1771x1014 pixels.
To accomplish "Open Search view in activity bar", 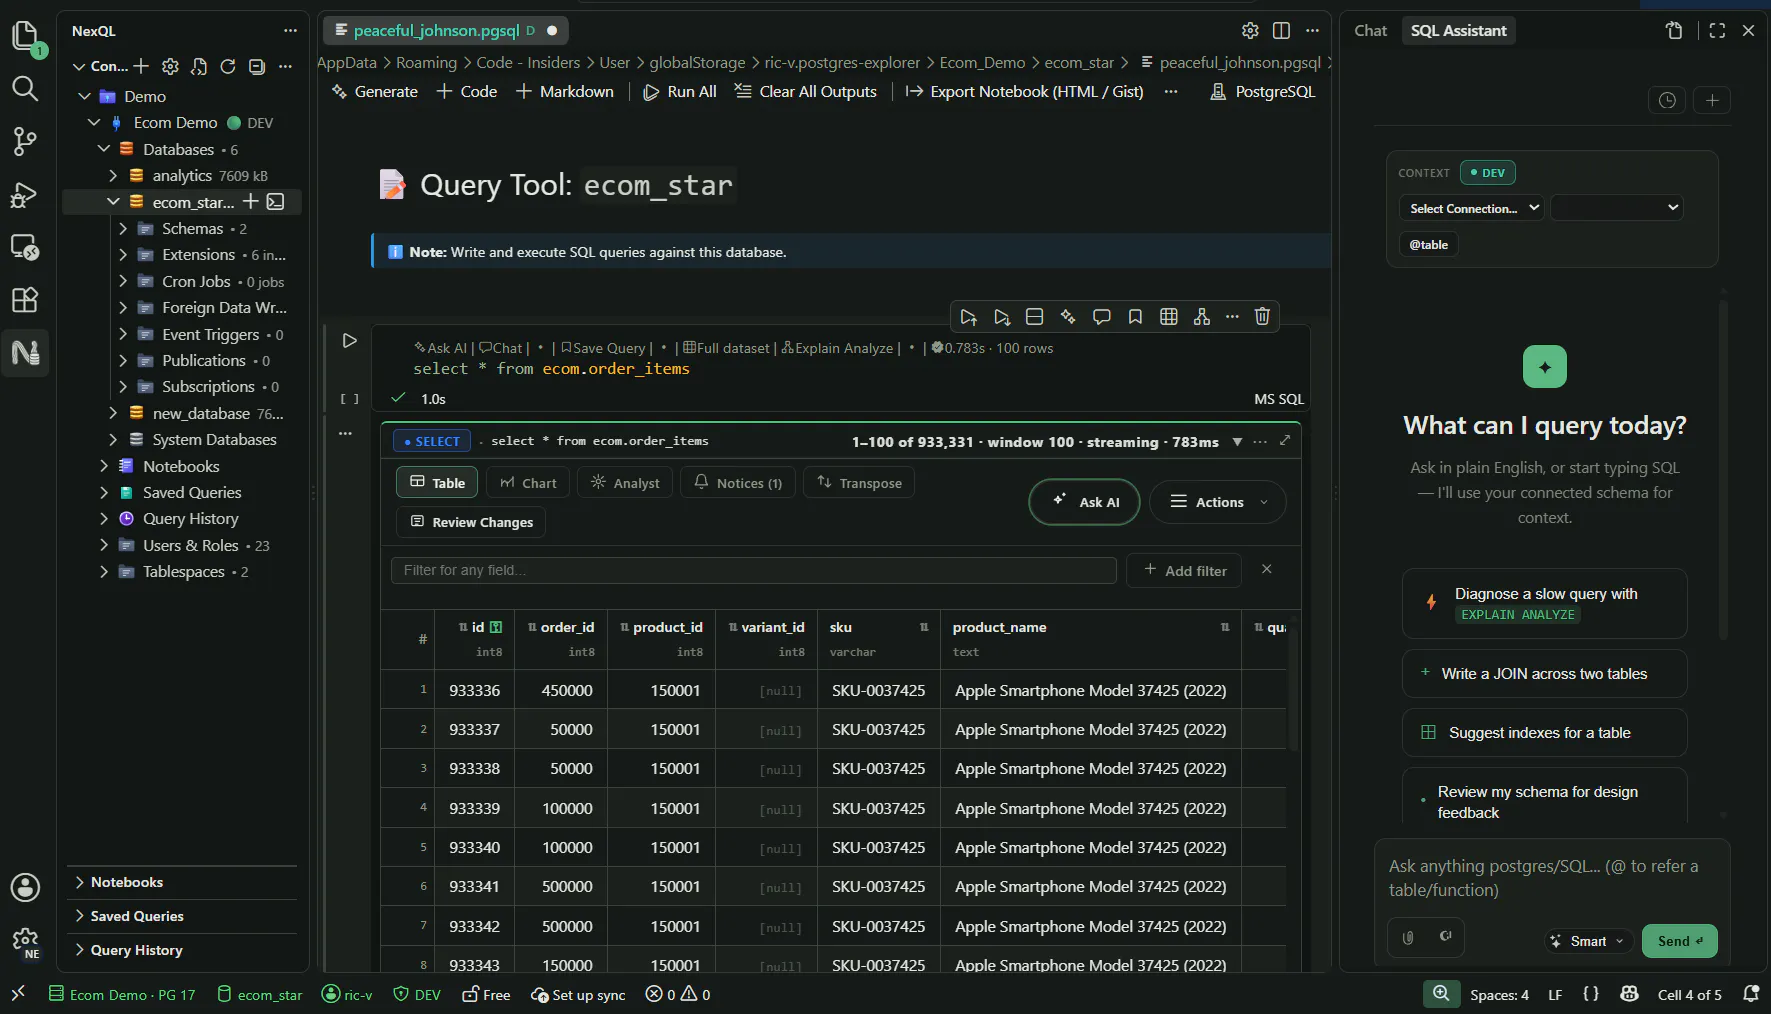I will [25, 89].
